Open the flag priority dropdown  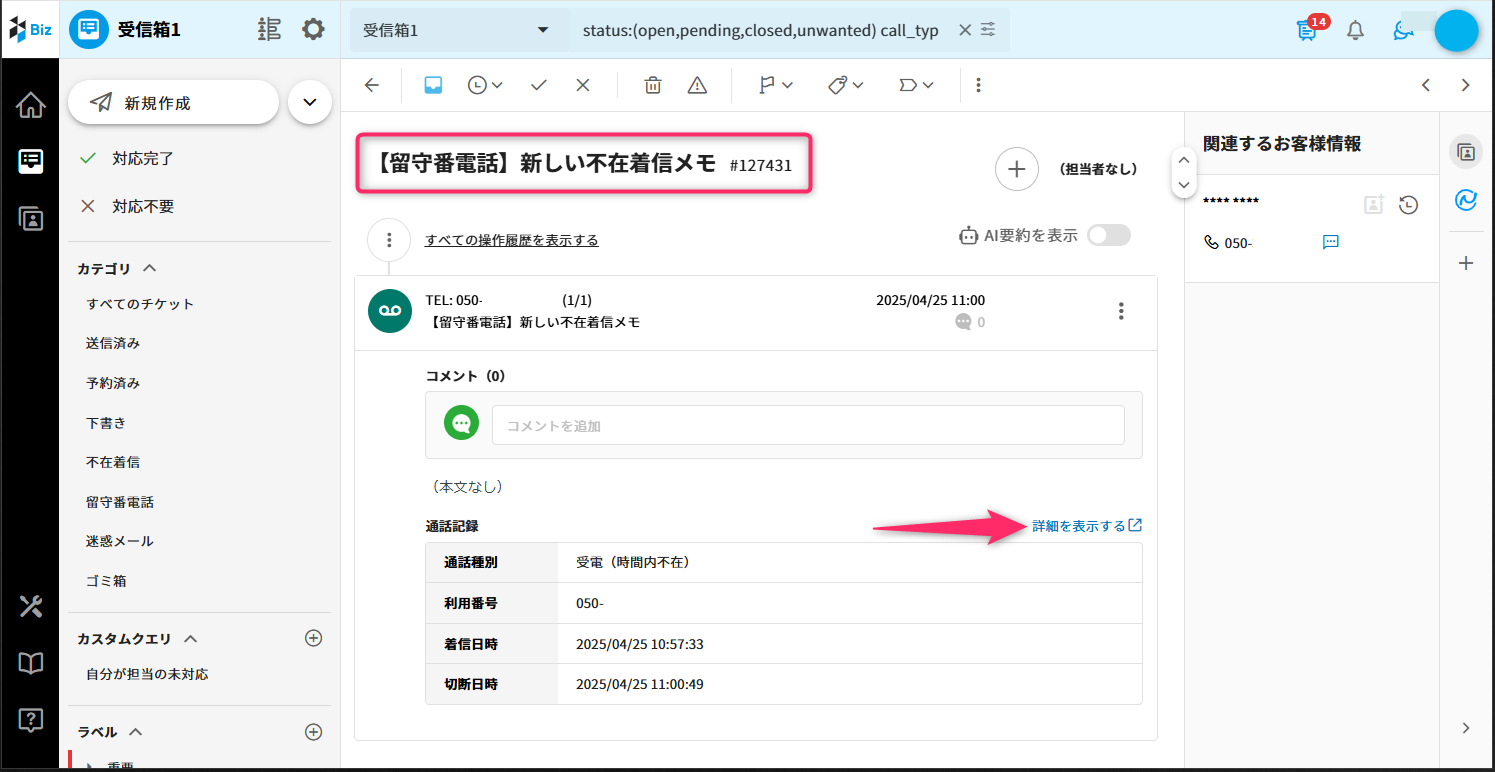[776, 85]
